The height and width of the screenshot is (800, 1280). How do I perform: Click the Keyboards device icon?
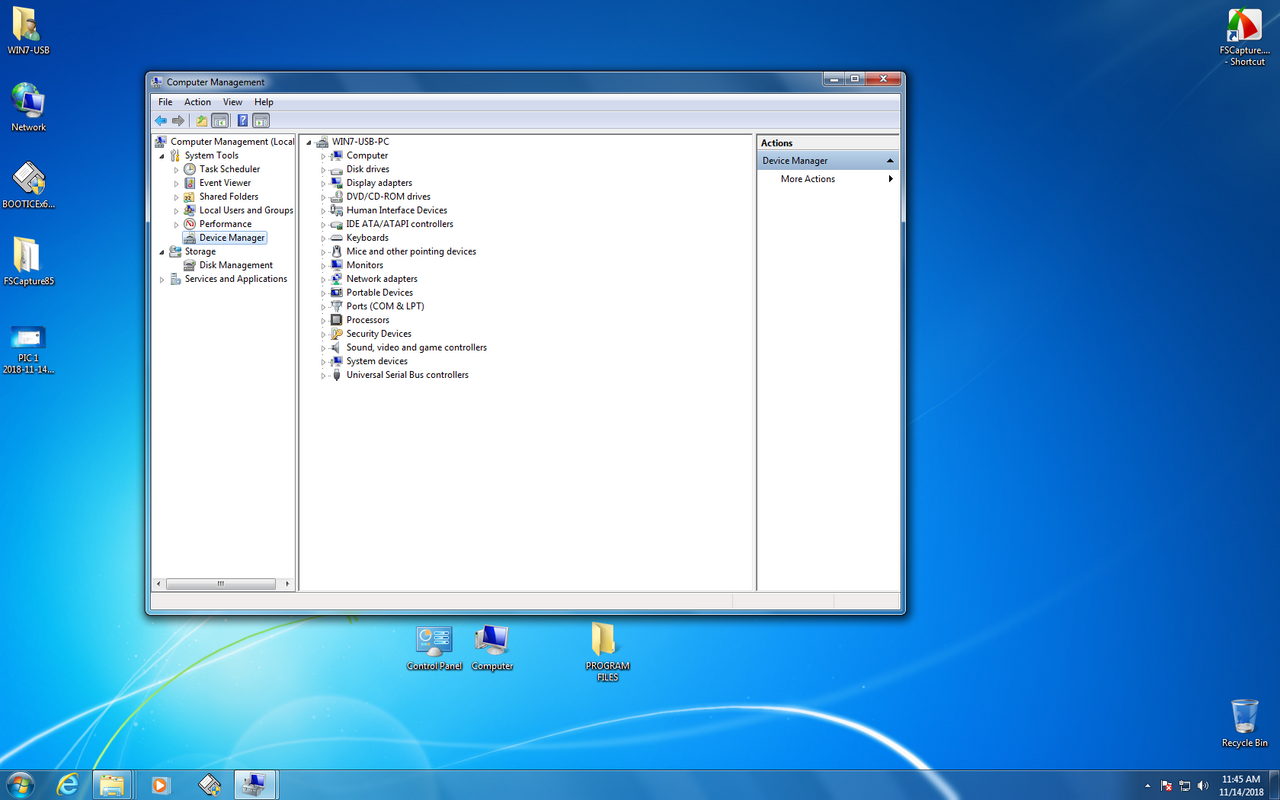(337, 238)
